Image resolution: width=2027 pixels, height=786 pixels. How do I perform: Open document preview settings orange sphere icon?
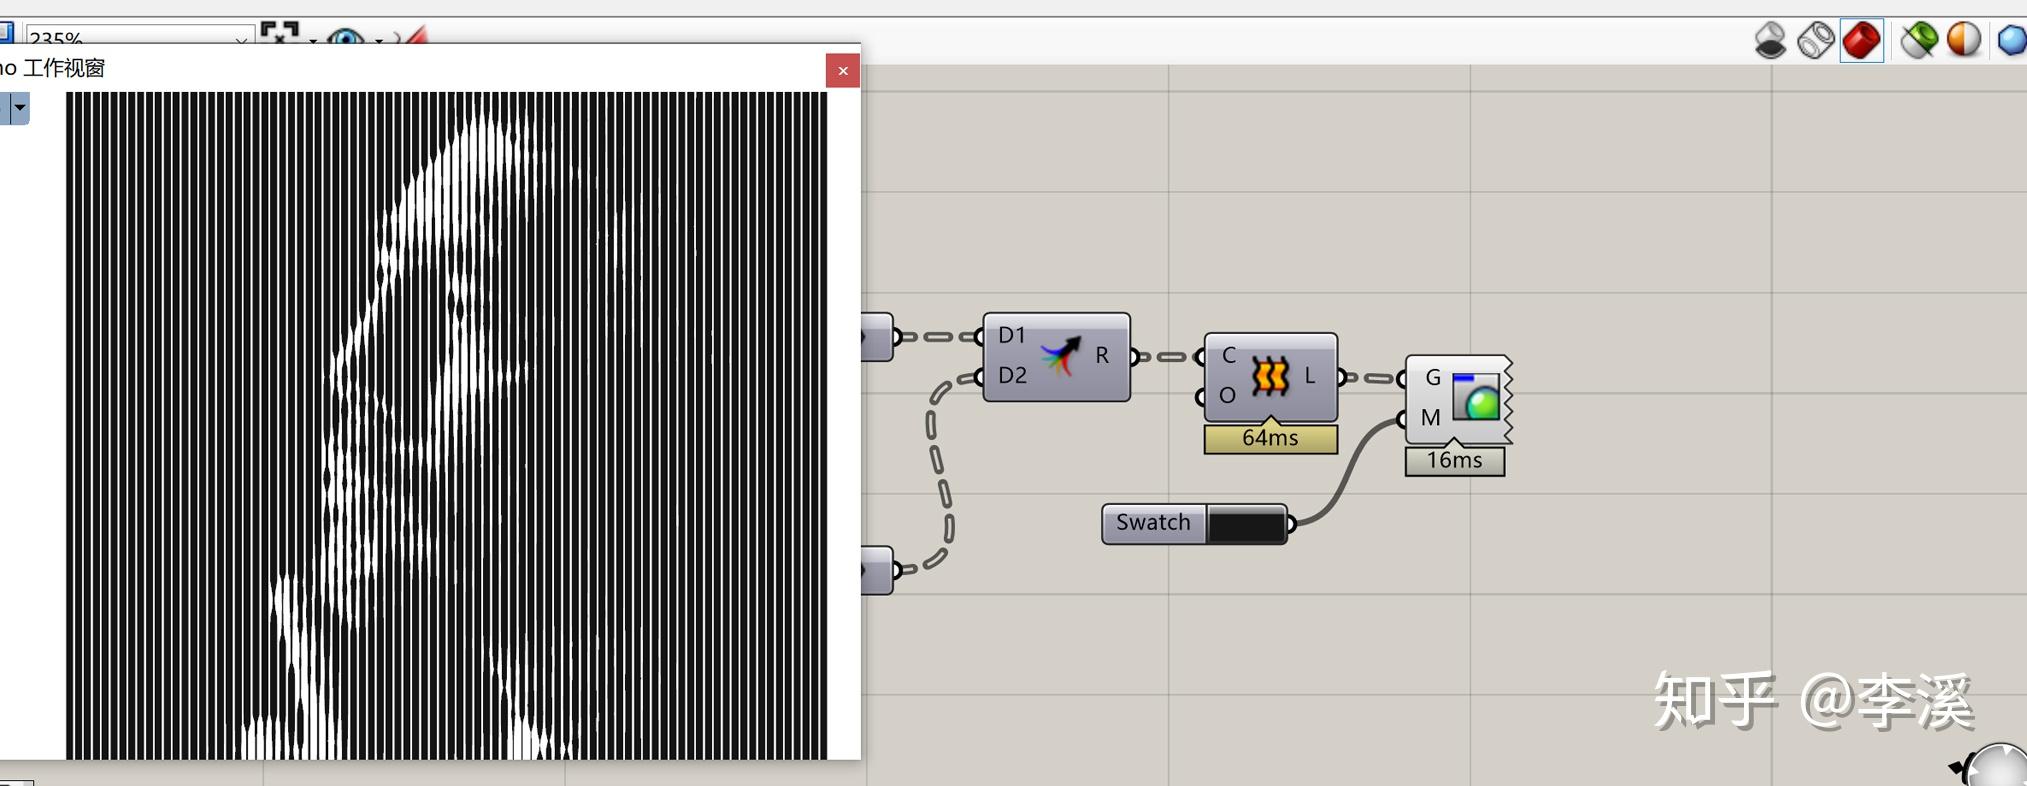[1964, 40]
